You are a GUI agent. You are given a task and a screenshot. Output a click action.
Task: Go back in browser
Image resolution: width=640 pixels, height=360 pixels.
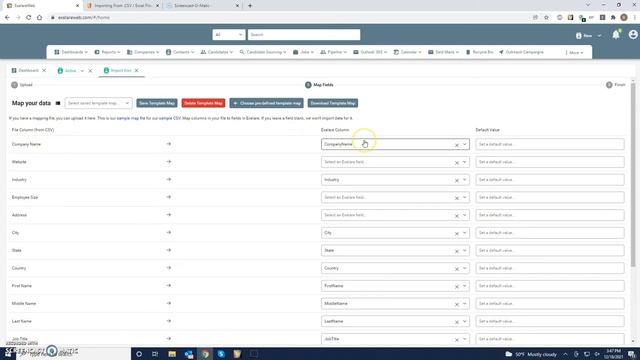click(7, 18)
